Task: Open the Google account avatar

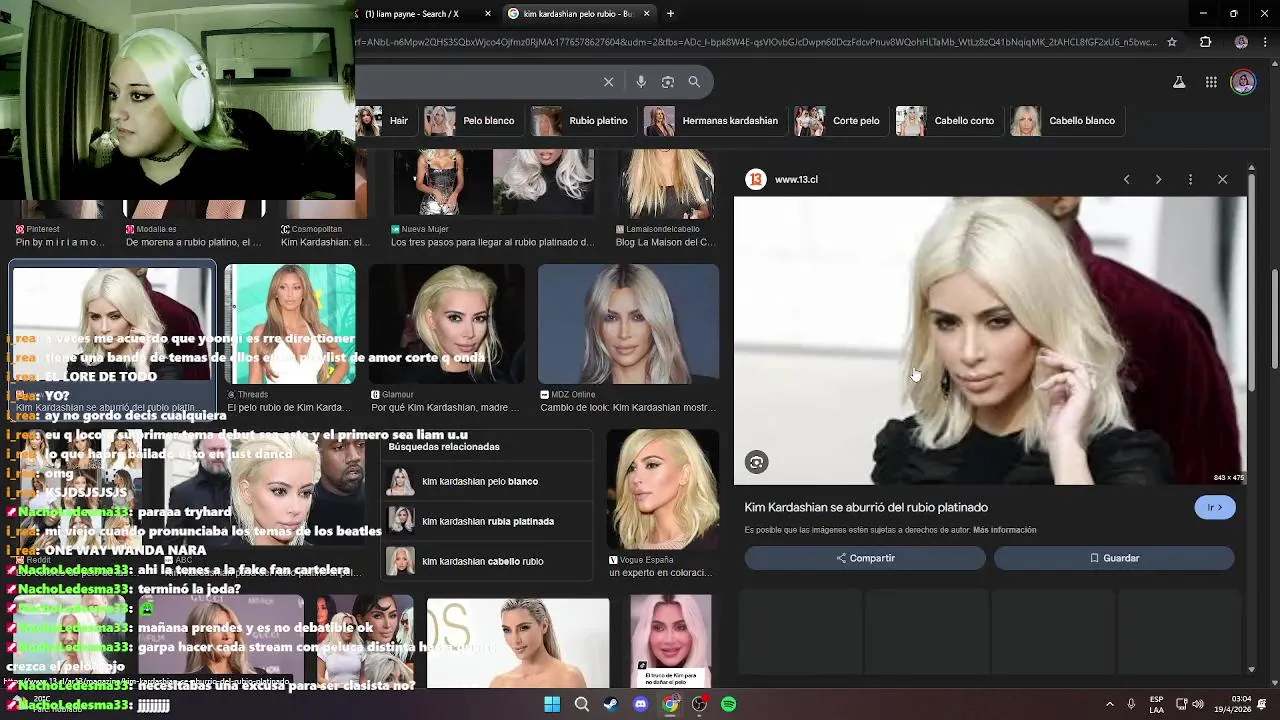Action: click(x=1243, y=82)
